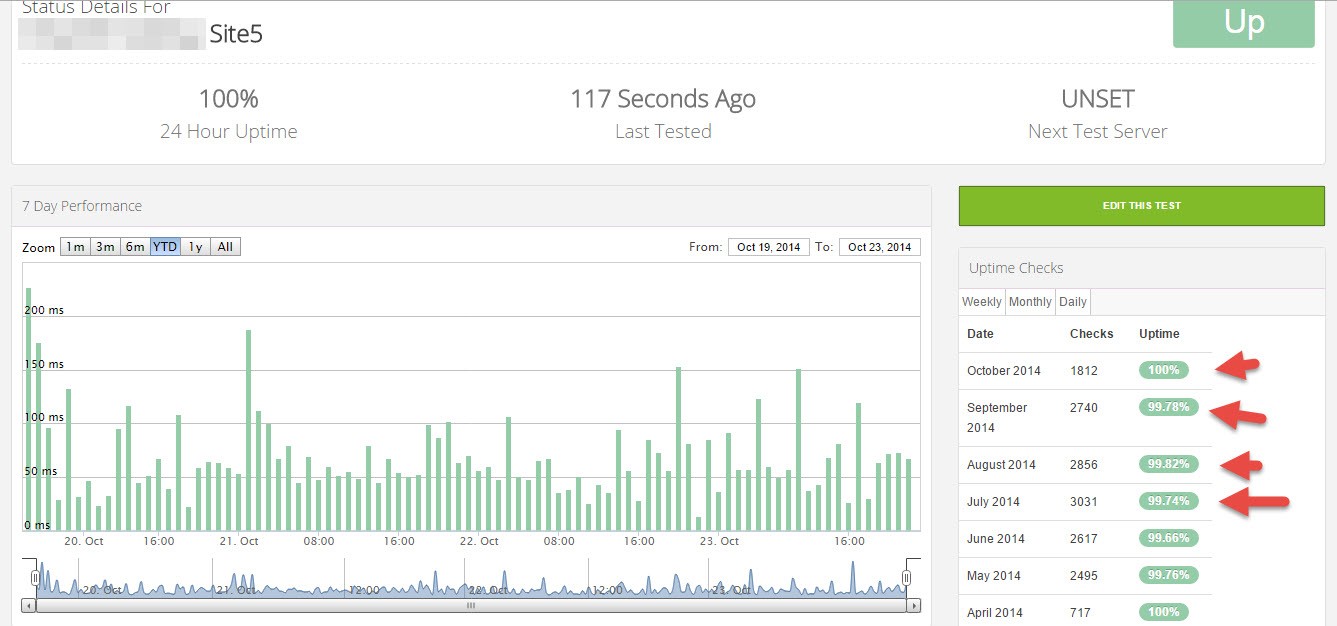This screenshot has height=626, width=1337.
Task: Click the 99.78% uptime badge
Action: [1169, 407]
